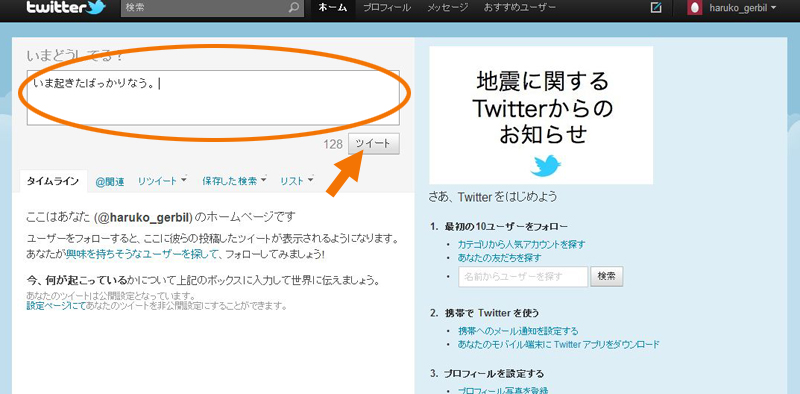Open the Twitter アプリをダウンロード link
This screenshot has width=800, height=394.
(x=559, y=344)
